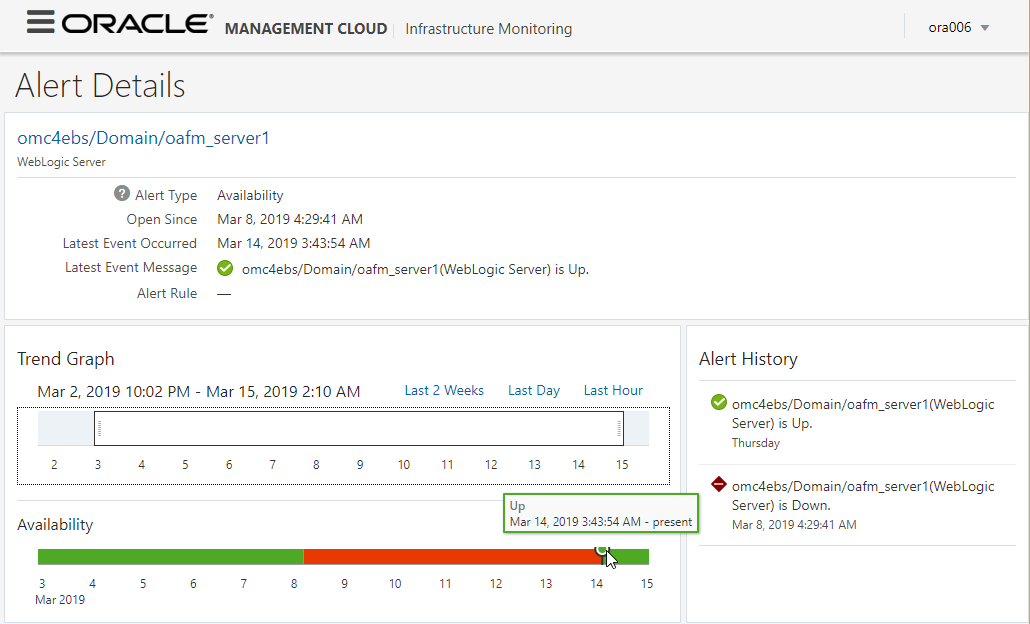The height and width of the screenshot is (624, 1030).
Task: Click the red Down segment of the Availability bar
Action: point(450,557)
